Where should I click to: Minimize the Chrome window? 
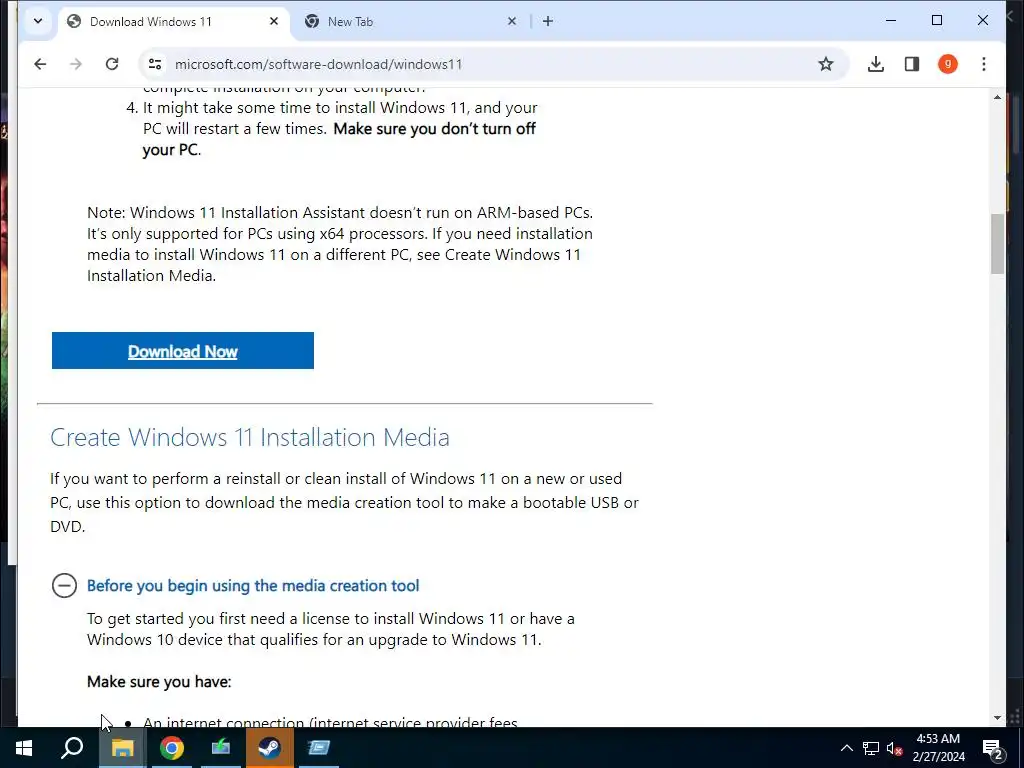(891, 21)
